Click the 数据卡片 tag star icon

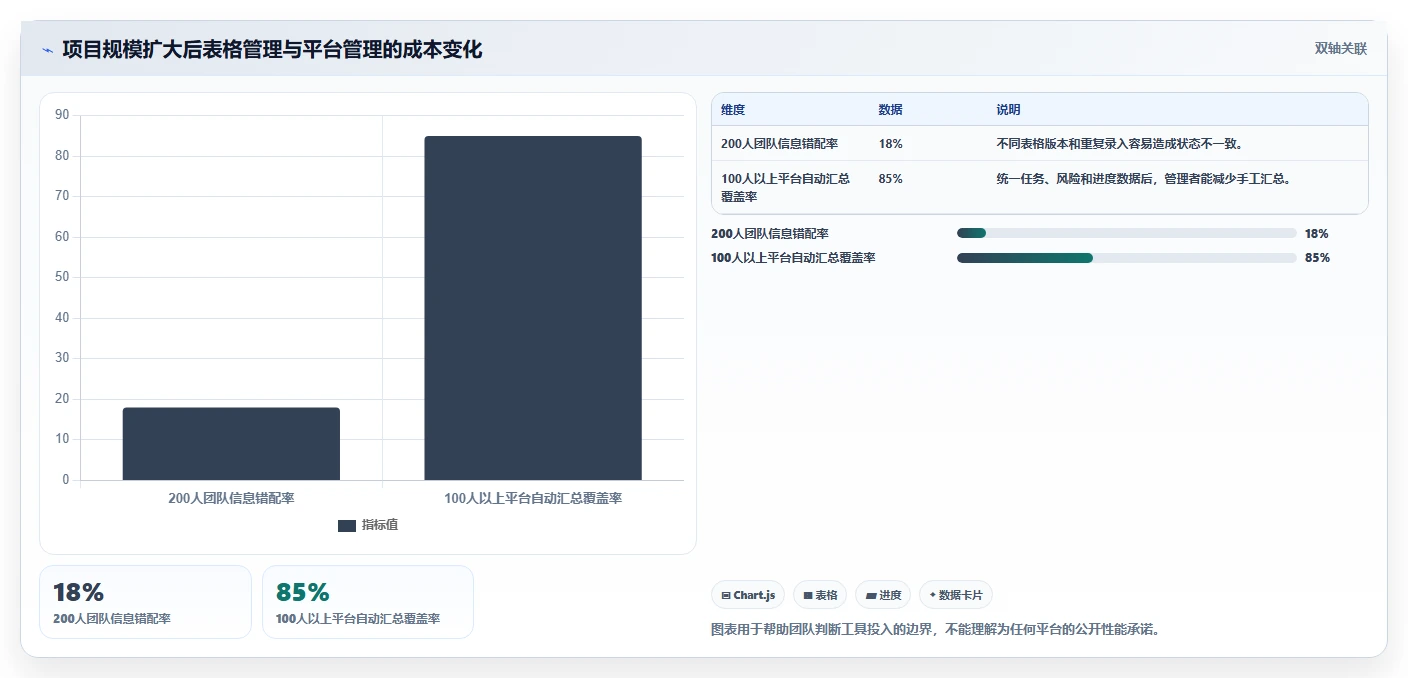tap(932, 595)
